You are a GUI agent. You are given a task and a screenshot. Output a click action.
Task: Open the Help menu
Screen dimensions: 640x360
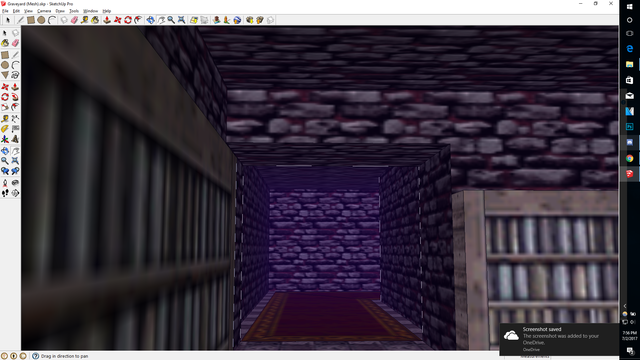(107, 11)
